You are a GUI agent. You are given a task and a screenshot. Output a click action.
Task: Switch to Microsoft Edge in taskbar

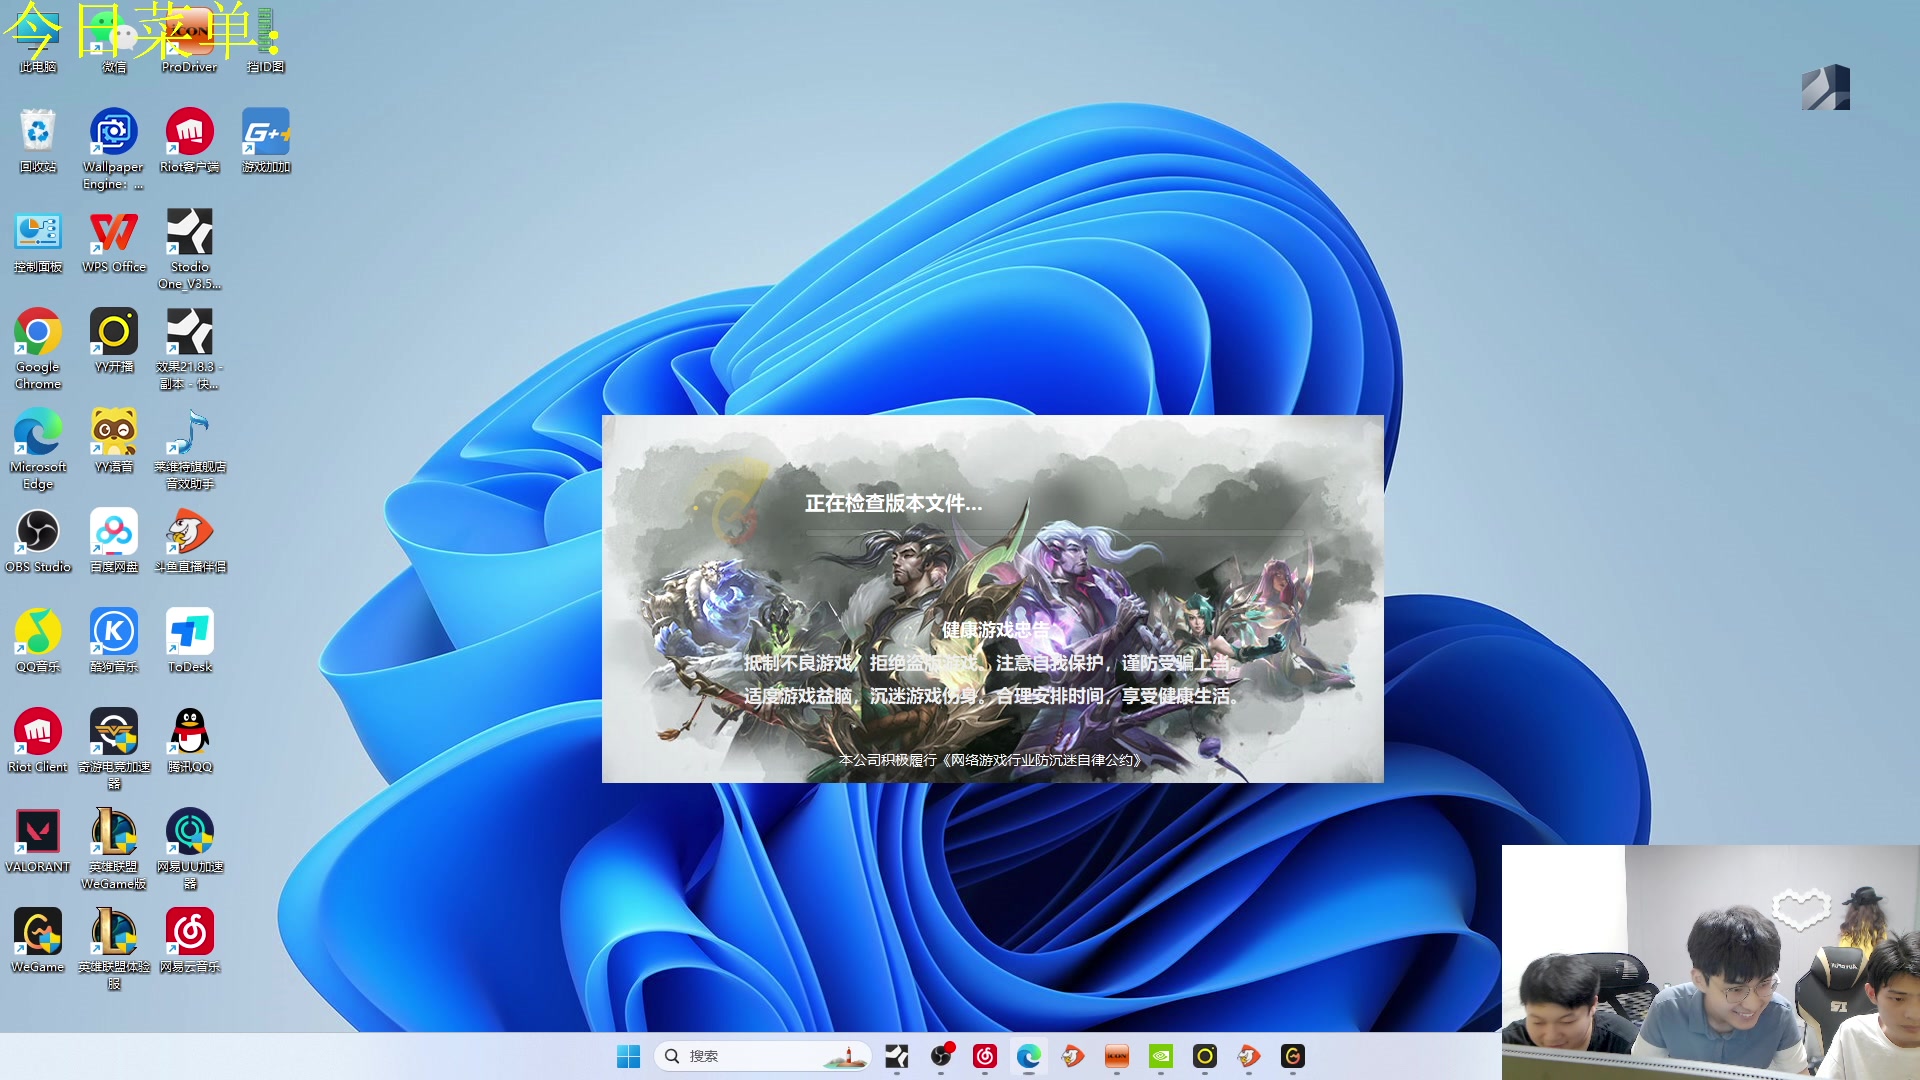pyautogui.click(x=1029, y=1056)
